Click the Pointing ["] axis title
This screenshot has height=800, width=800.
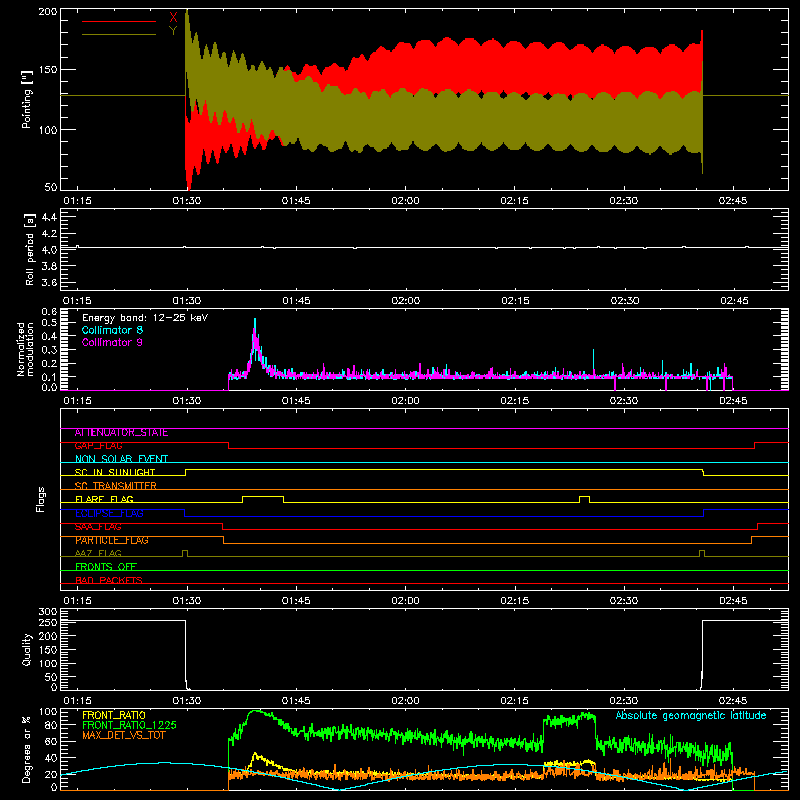(27, 99)
